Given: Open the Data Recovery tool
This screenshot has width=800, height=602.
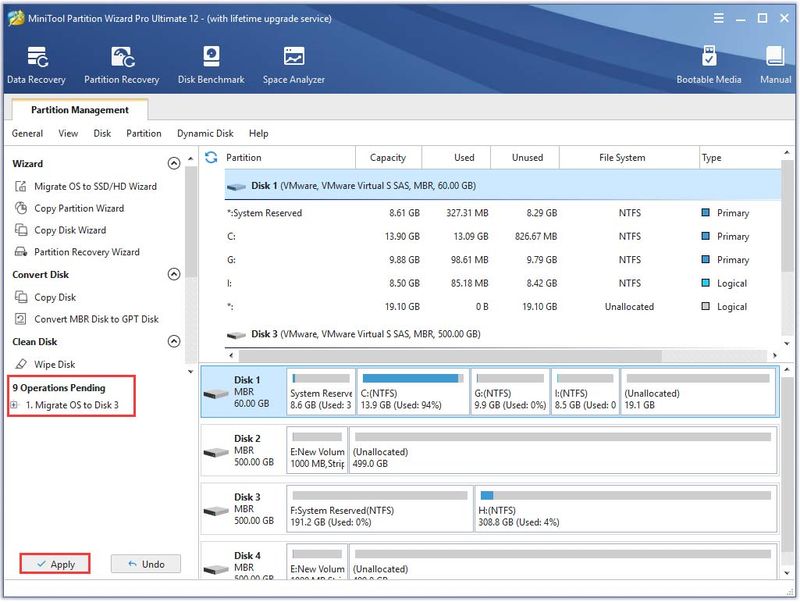Looking at the screenshot, I should point(36,65).
